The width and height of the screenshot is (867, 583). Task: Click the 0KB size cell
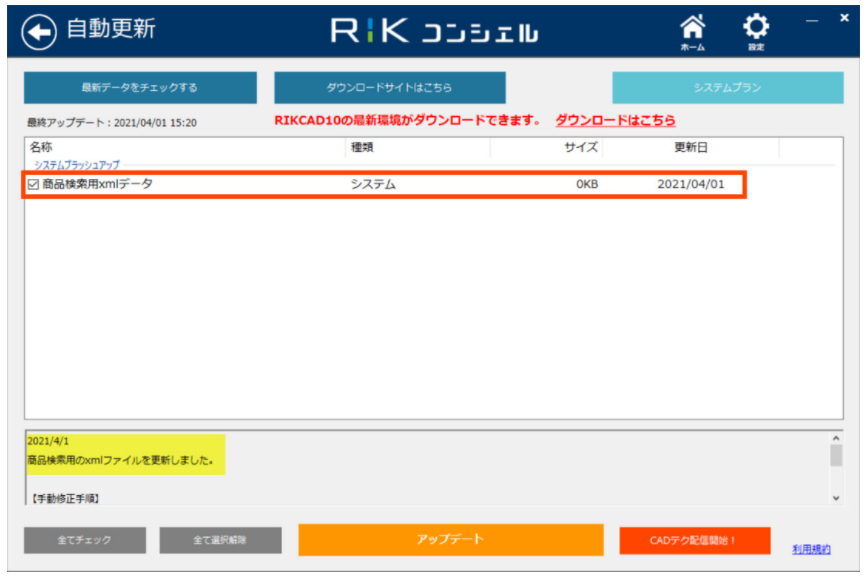[587, 184]
